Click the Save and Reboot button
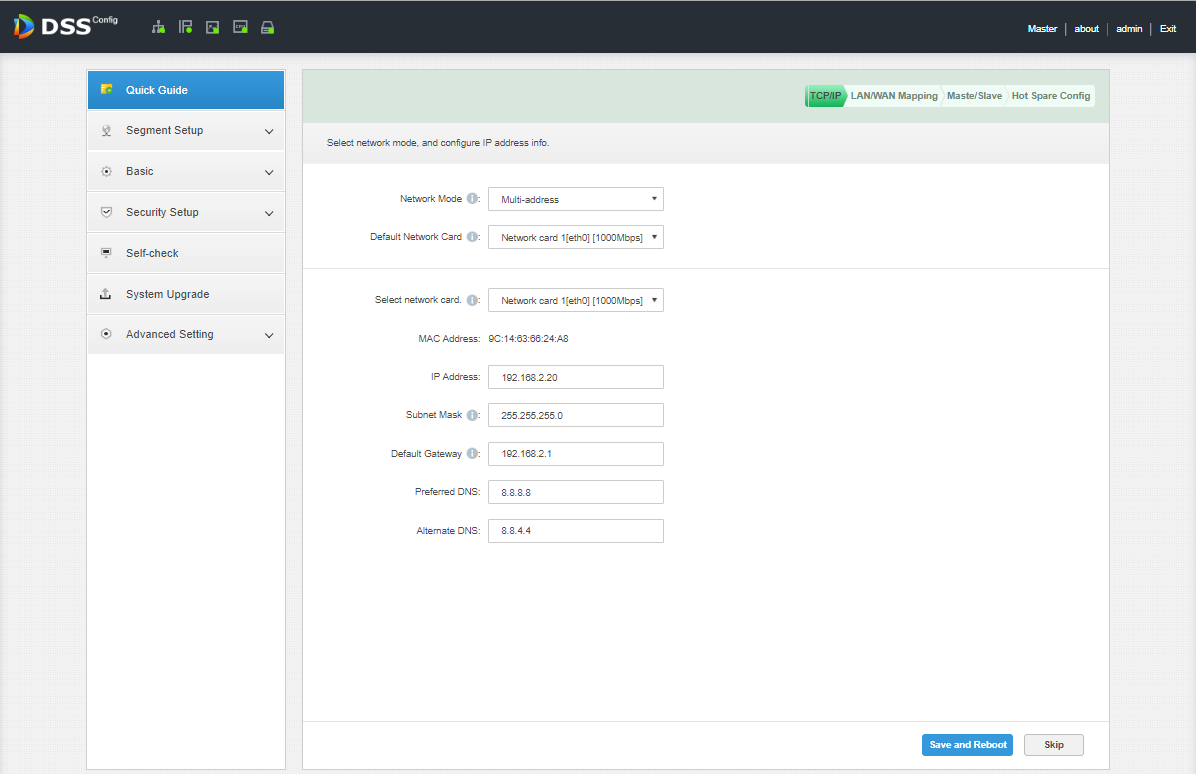The image size is (1196, 774). 967,745
